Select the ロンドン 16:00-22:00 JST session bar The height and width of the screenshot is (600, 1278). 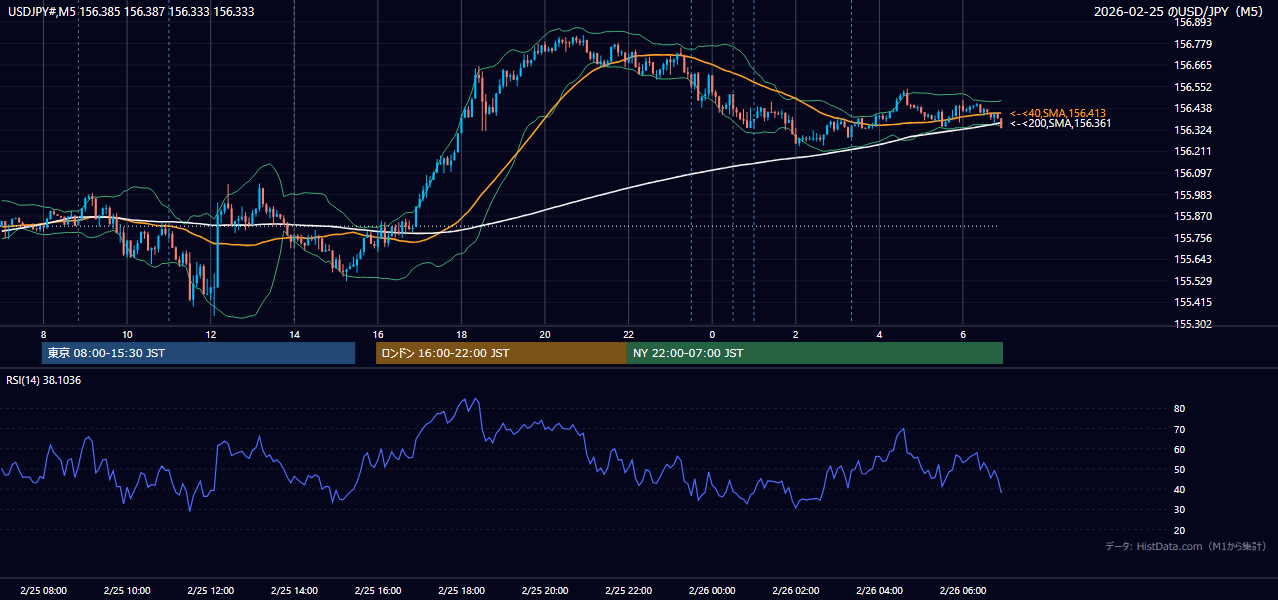pos(501,353)
